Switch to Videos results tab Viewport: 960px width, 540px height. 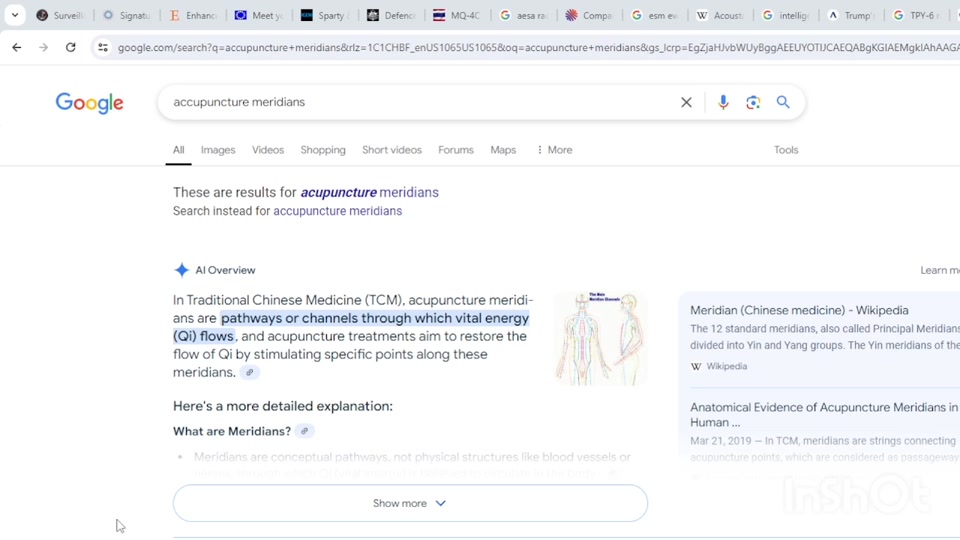tap(267, 150)
